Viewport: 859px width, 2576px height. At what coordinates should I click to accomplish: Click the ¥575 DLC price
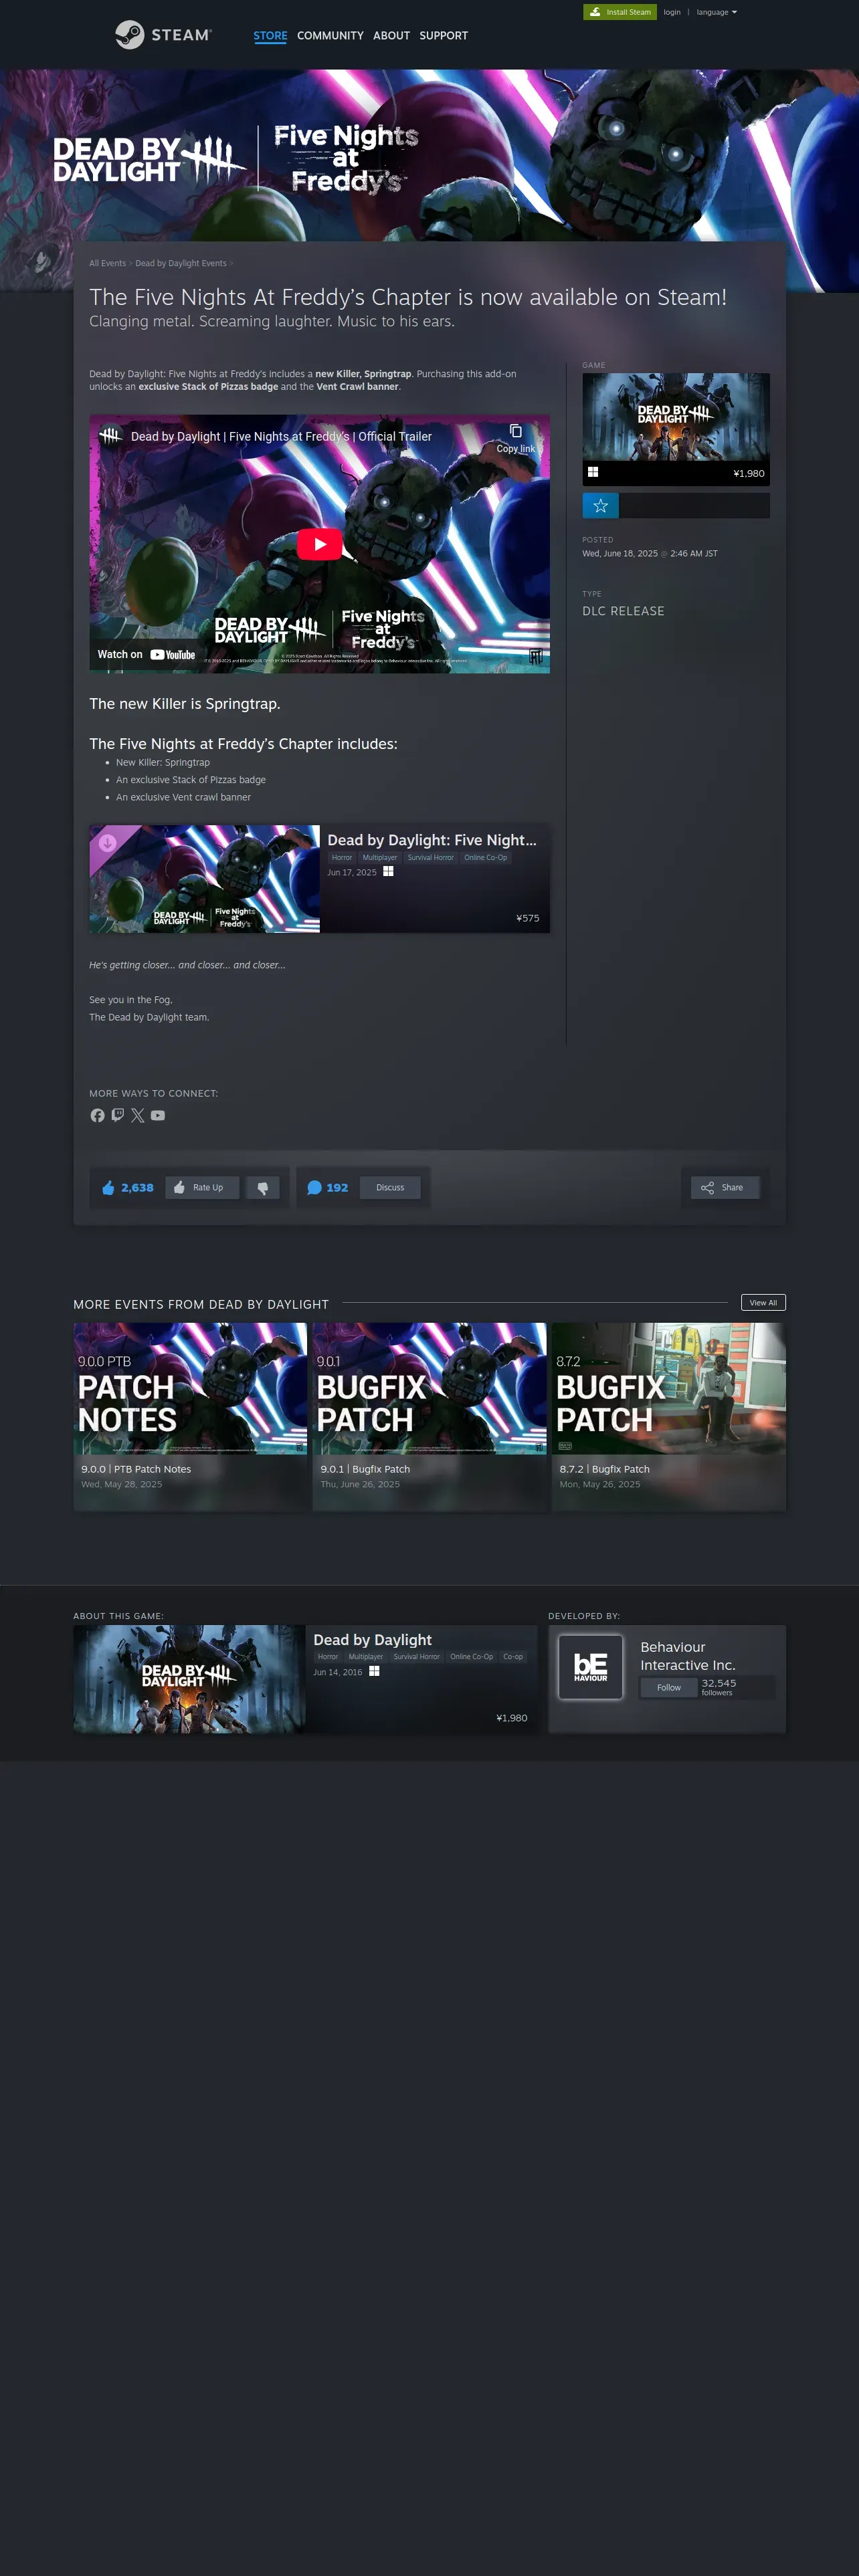(527, 918)
